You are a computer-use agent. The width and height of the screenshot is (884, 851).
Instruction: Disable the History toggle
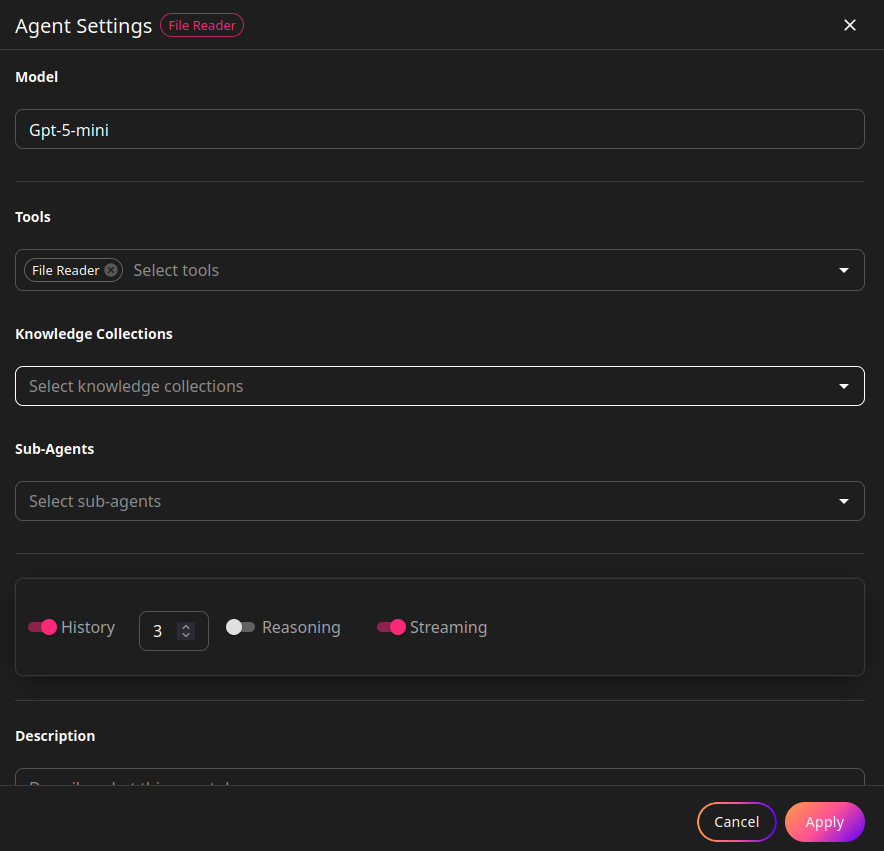(41, 627)
